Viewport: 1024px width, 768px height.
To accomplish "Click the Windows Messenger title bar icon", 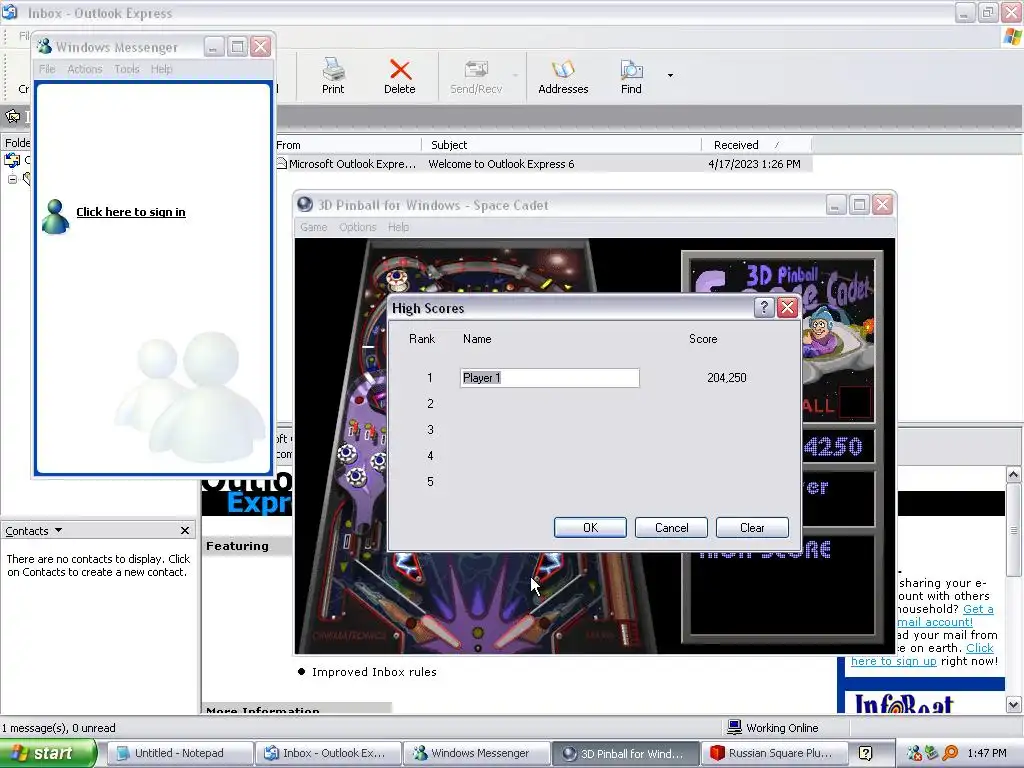I will coord(44,46).
